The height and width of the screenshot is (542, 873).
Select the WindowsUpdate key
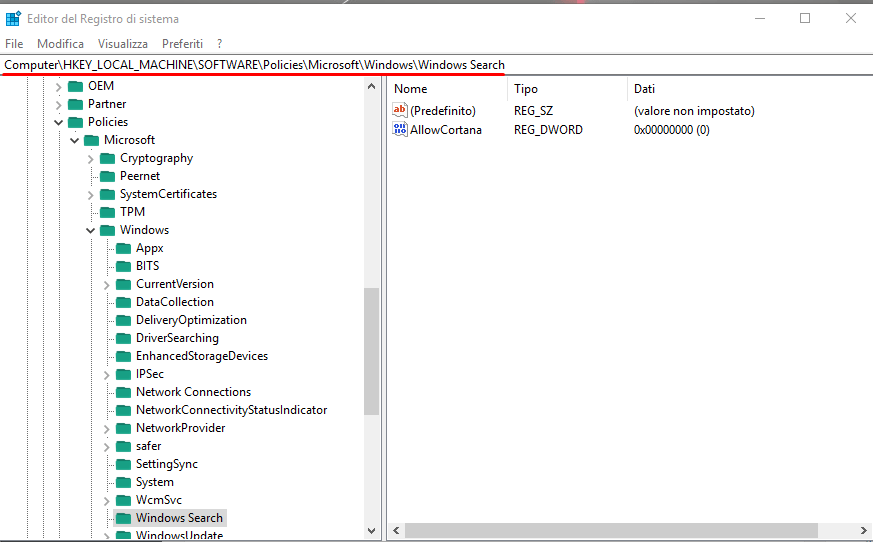179,535
